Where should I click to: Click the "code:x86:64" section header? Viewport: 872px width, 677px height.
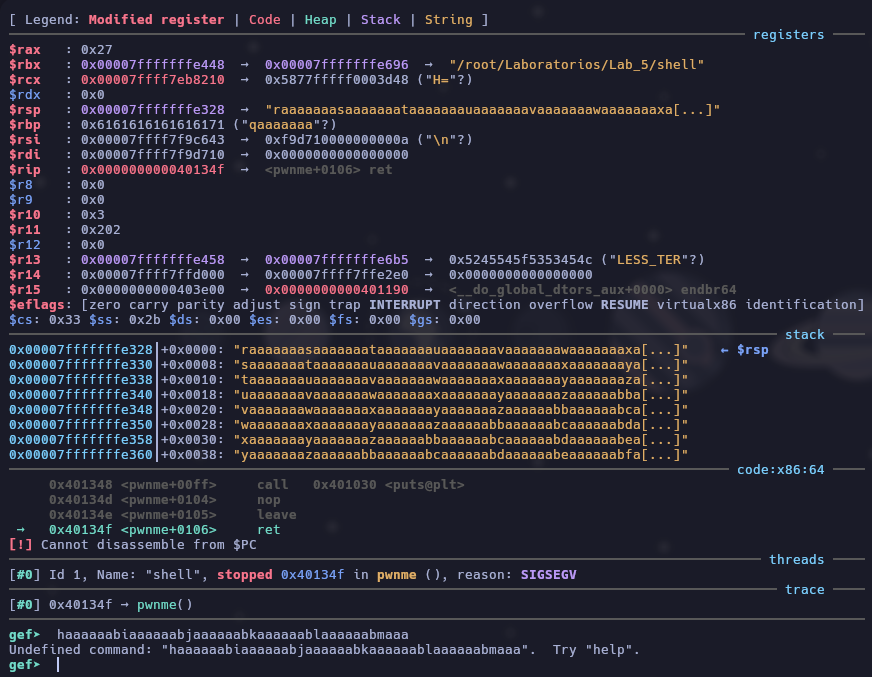780,469
